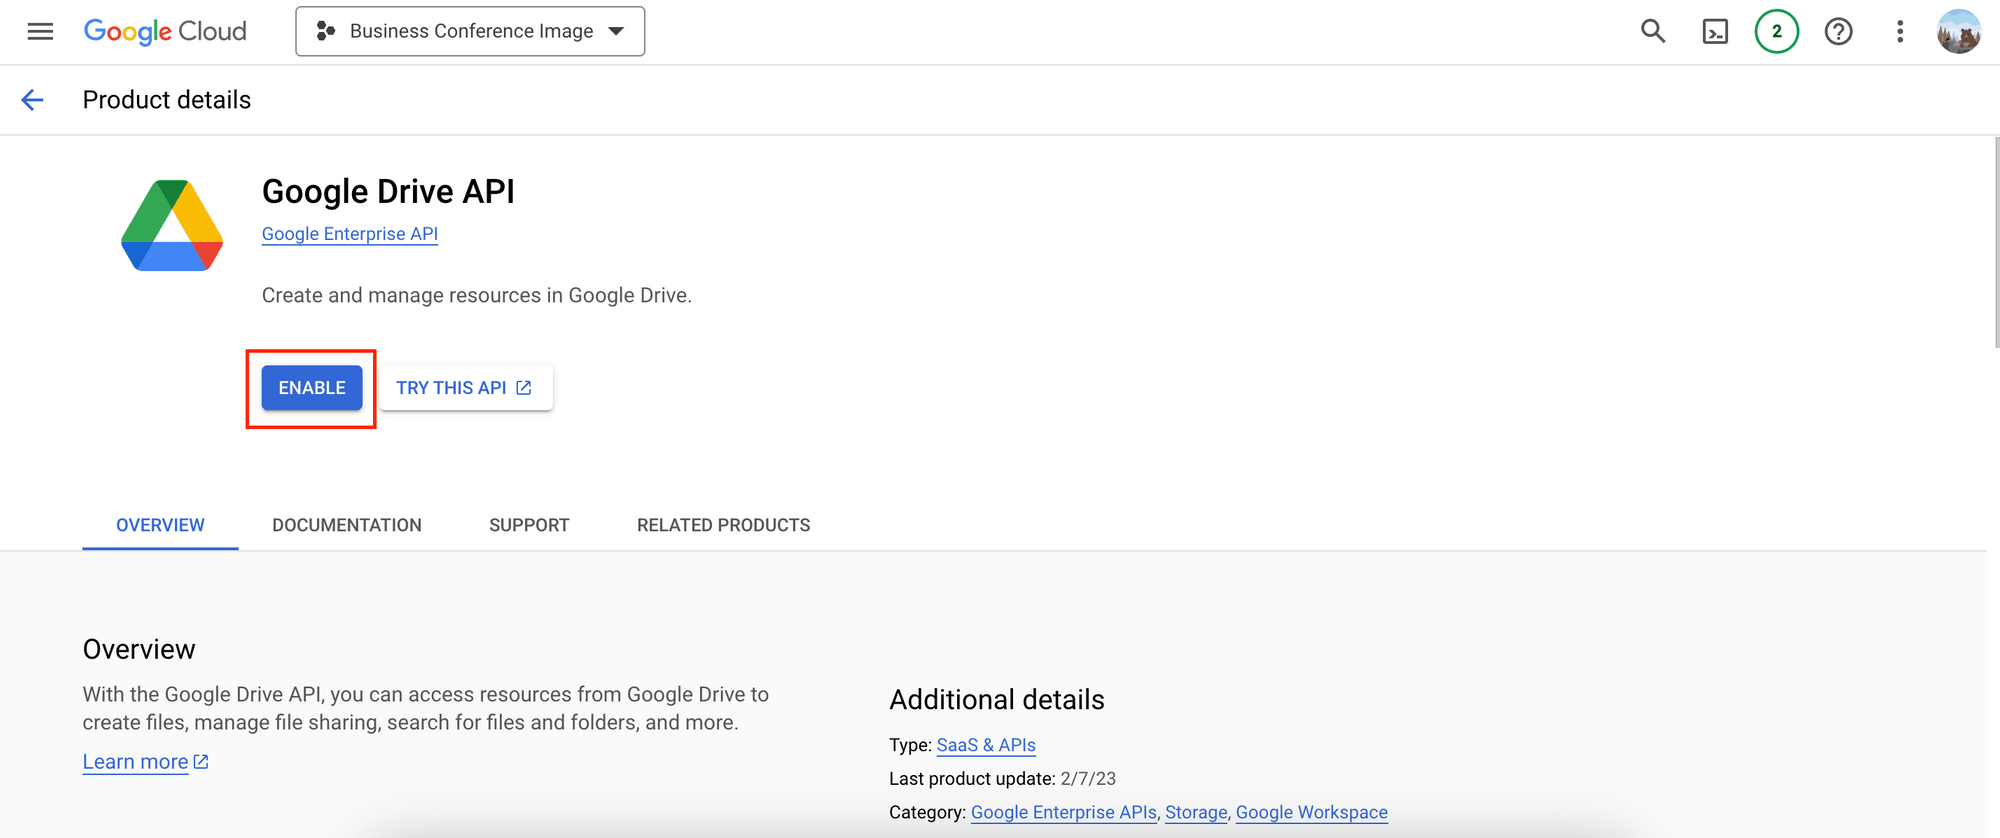This screenshot has height=838, width=2000.
Task: Activate Cloud Shell terminal icon
Action: point(1715,31)
